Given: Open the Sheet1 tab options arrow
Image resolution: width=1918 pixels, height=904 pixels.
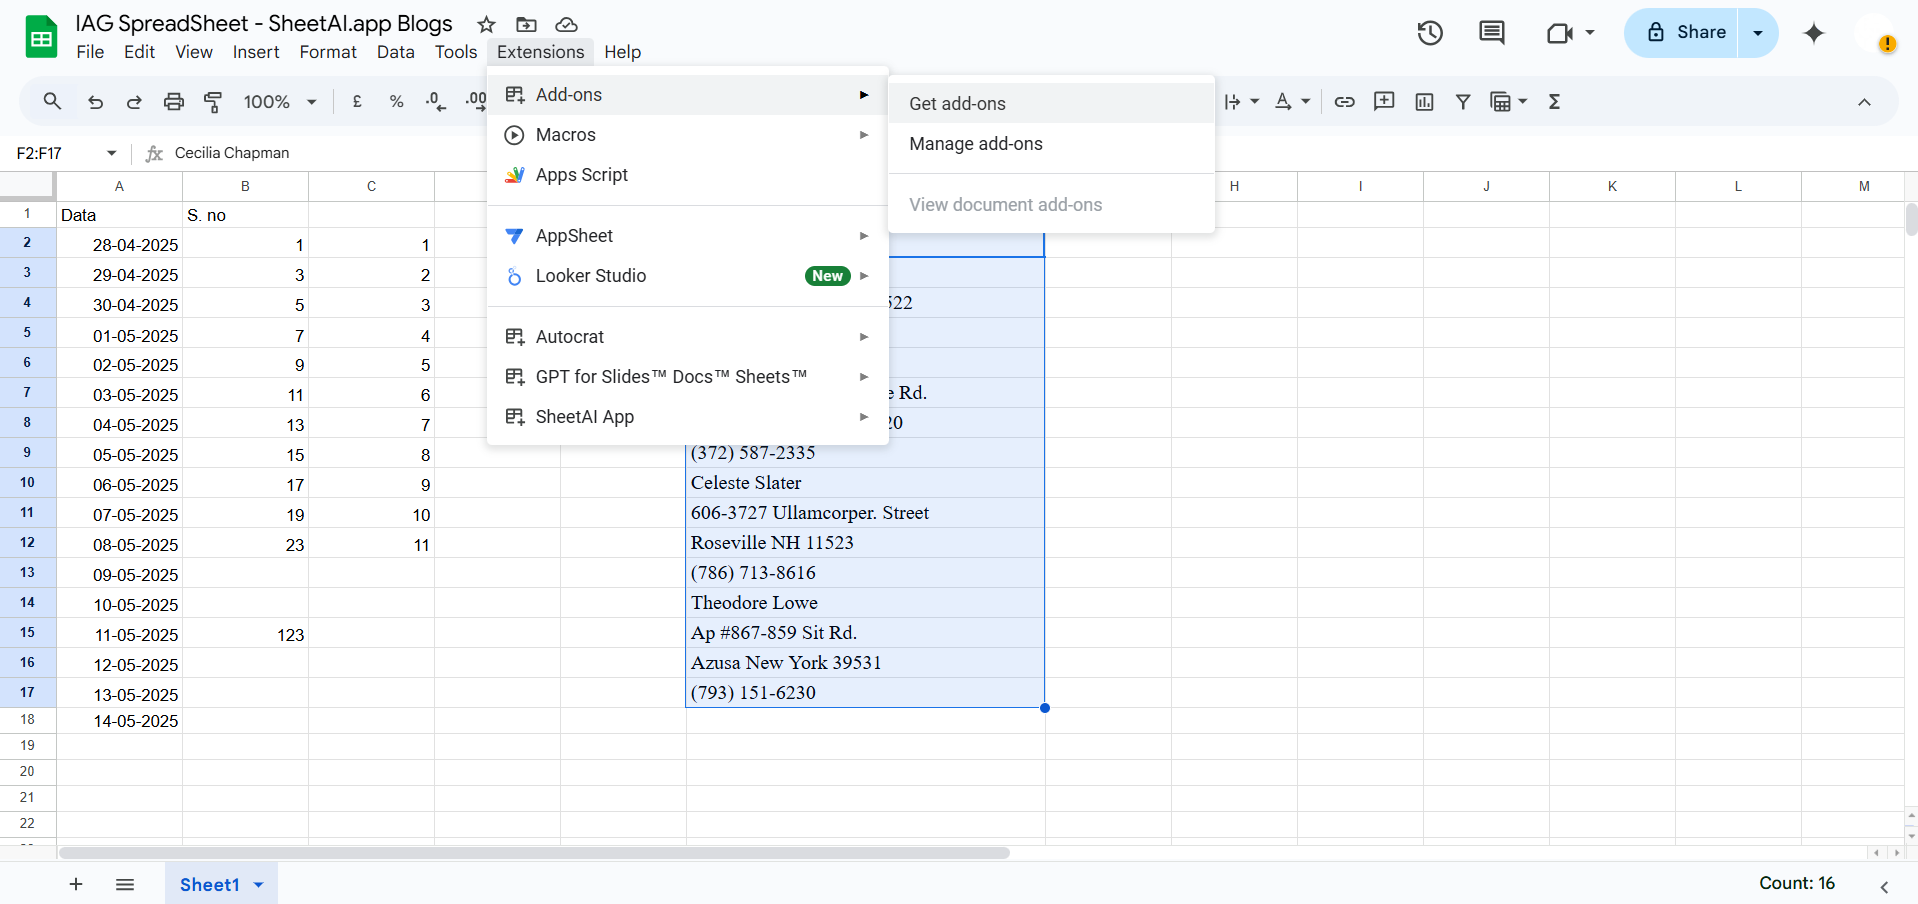Looking at the screenshot, I should pyautogui.click(x=259, y=885).
